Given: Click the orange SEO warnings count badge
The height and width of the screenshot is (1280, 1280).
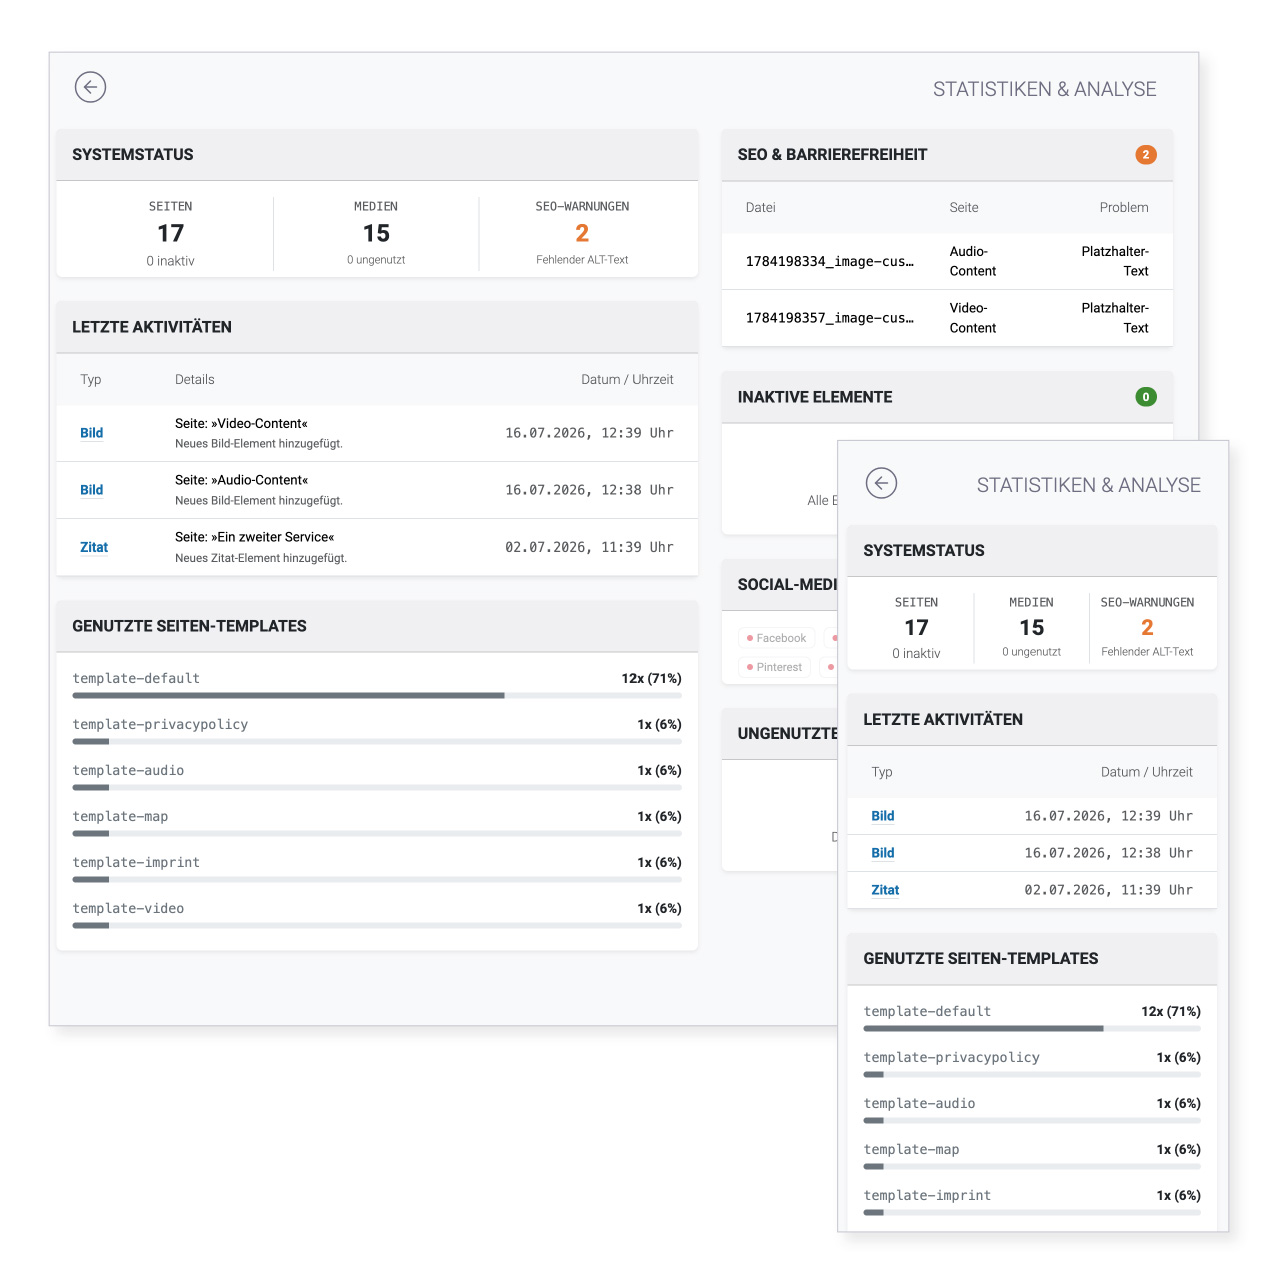Looking at the screenshot, I should click(x=1146, y=155).
